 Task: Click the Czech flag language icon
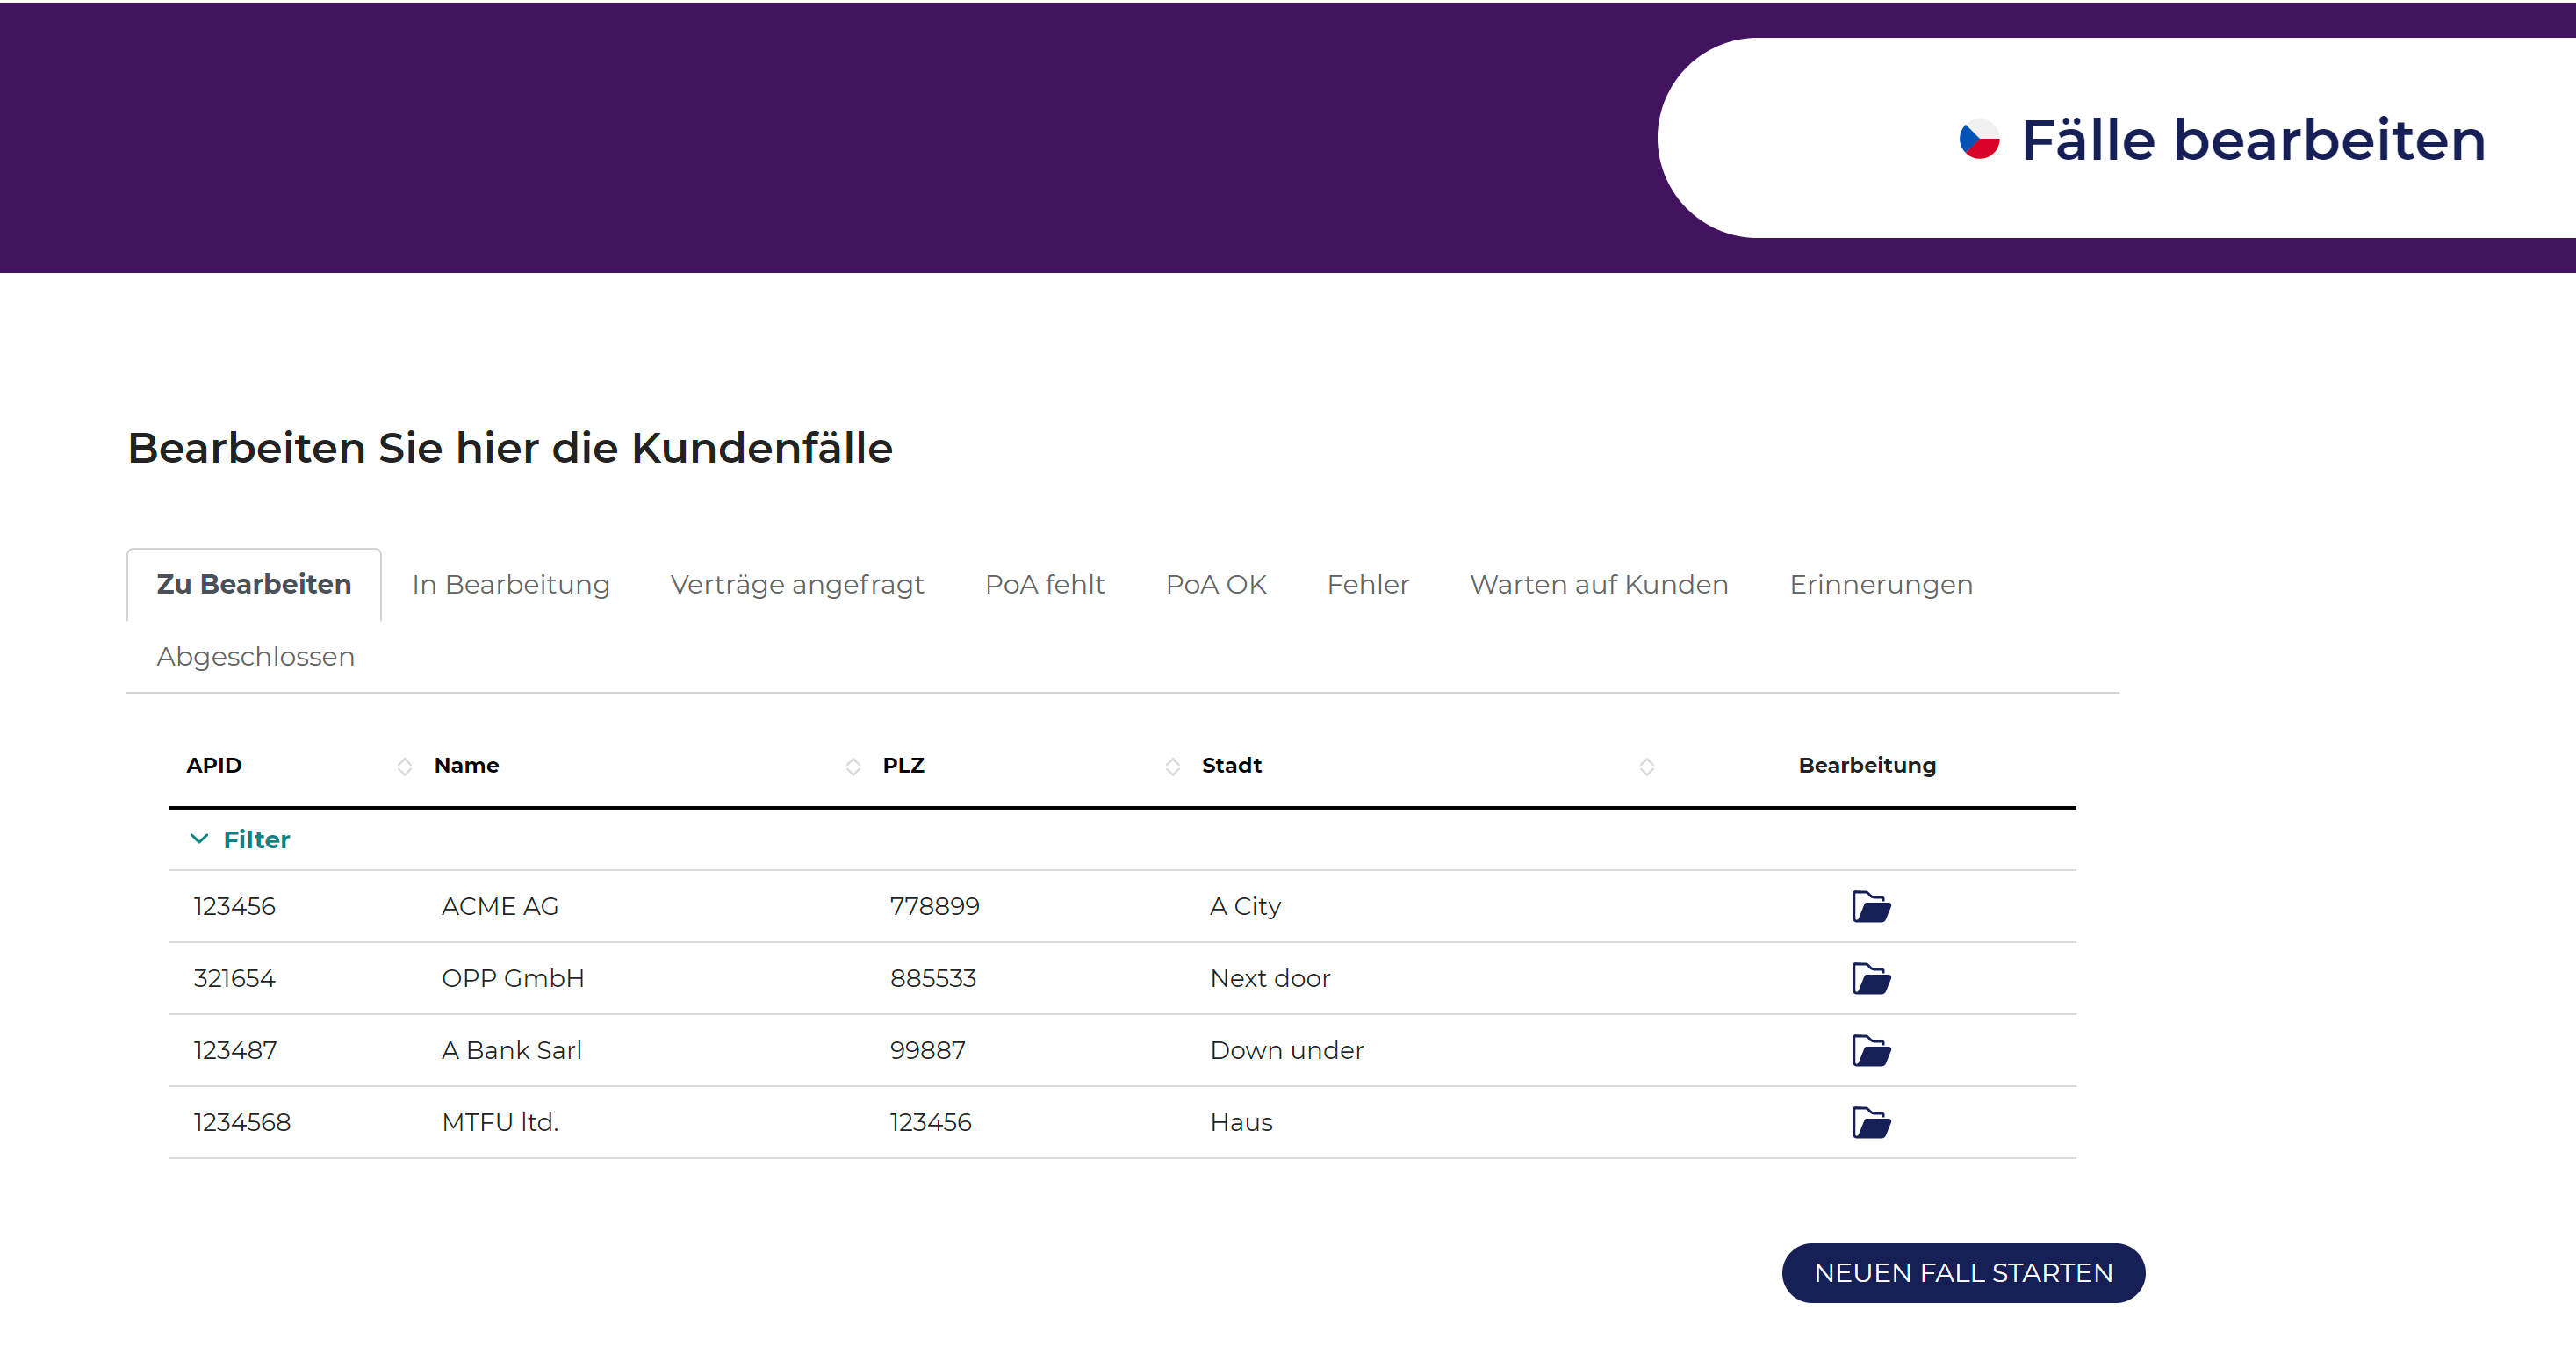tap(1979, 139)
